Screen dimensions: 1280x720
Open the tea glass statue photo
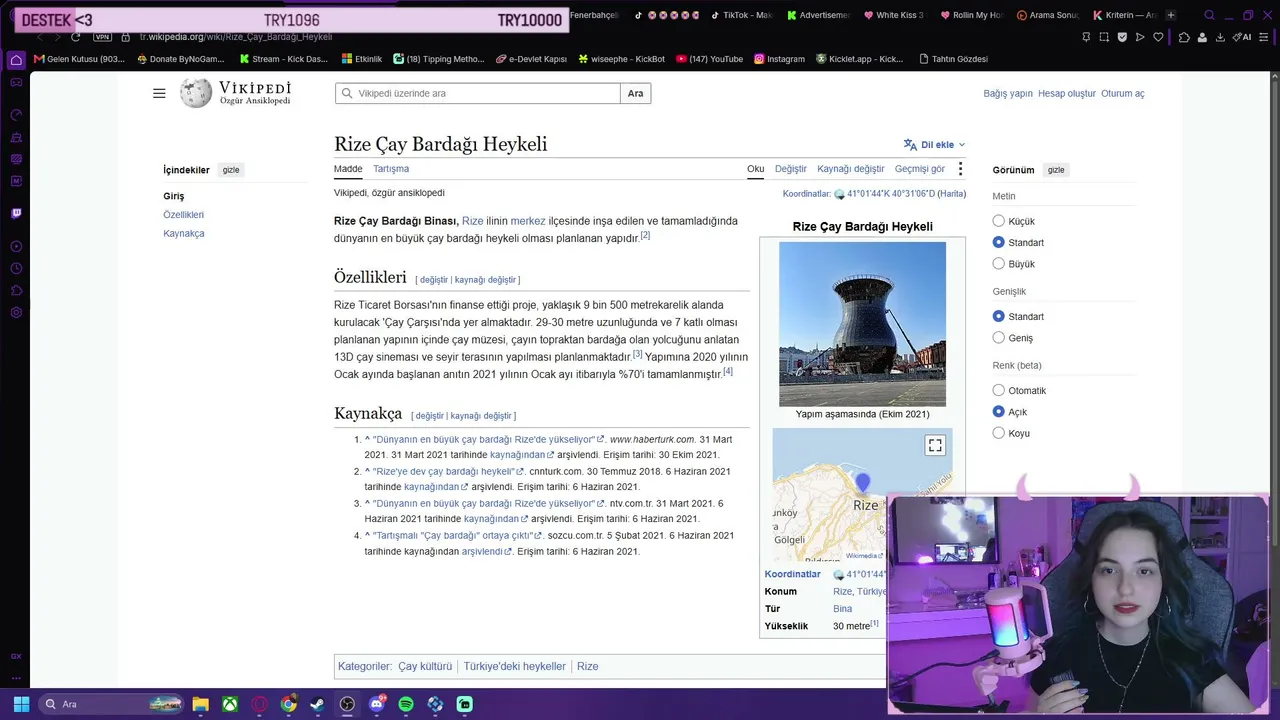click(x=862, y=324)
